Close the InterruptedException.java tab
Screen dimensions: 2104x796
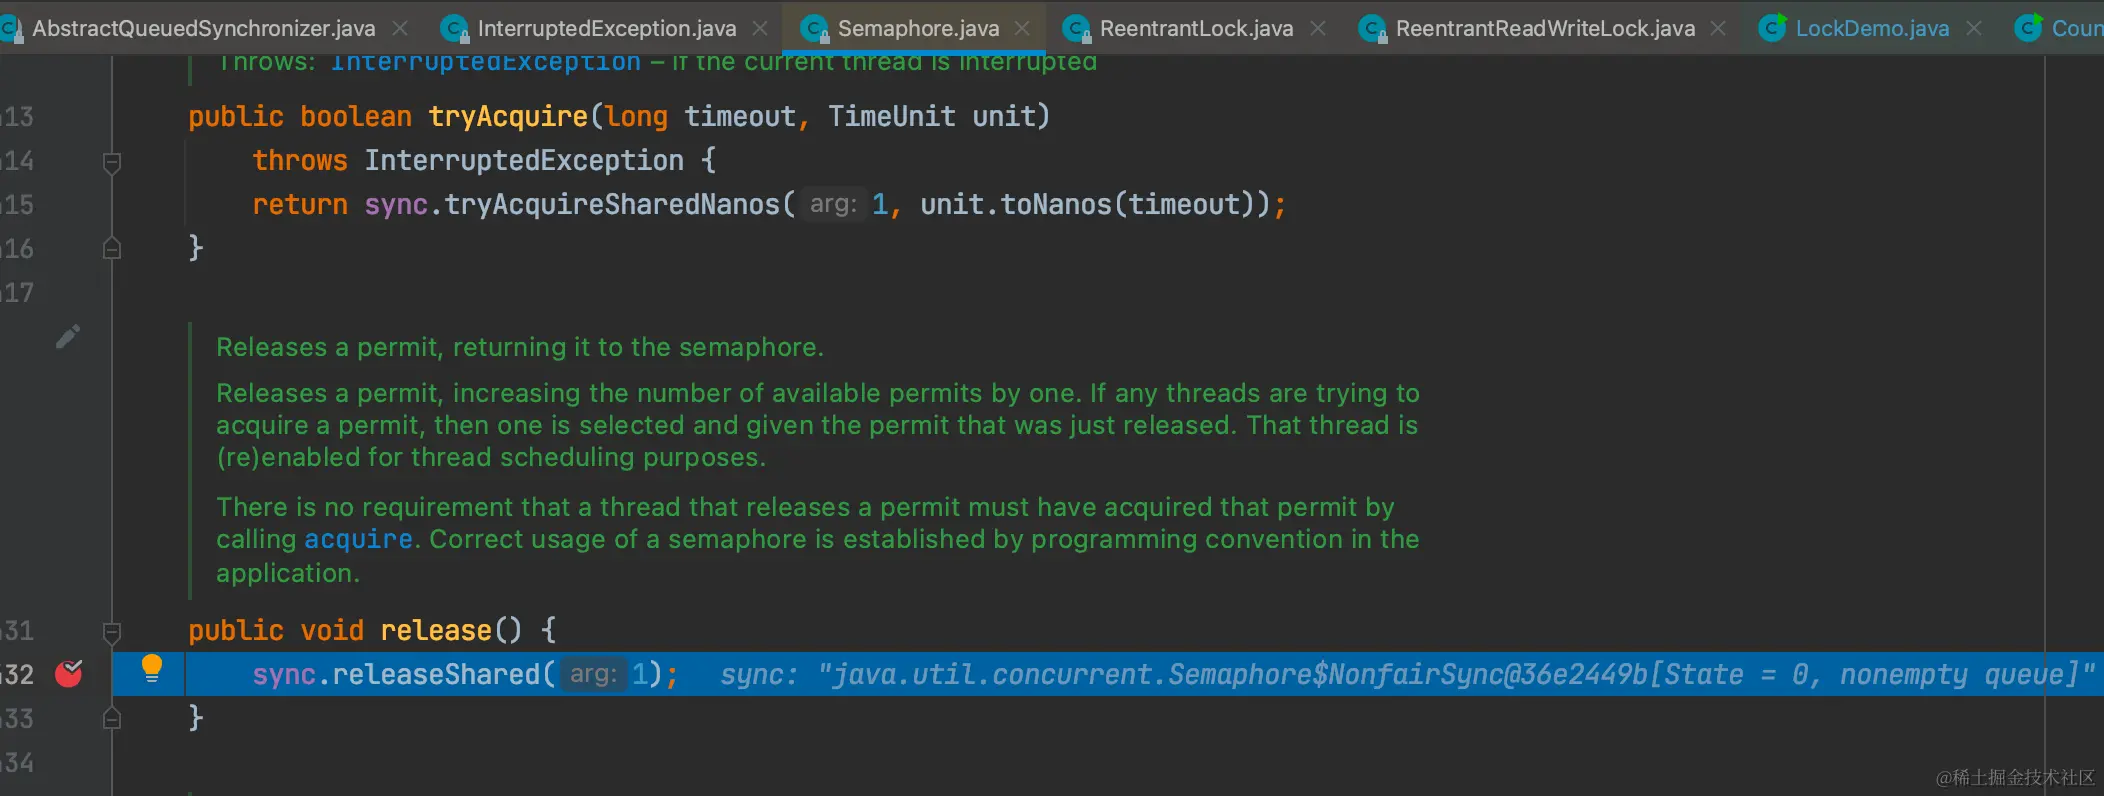pos(760,28)
